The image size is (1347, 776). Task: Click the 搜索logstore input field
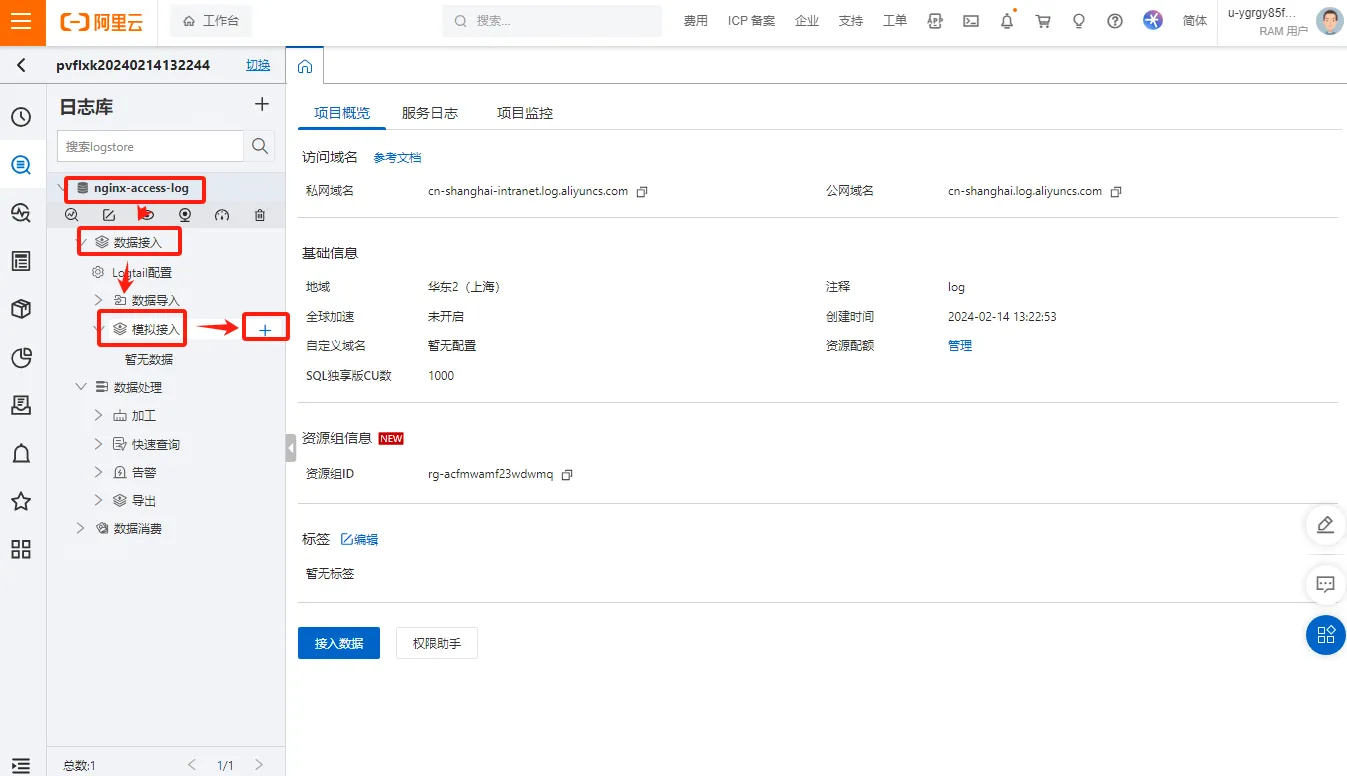pos(150,146)
